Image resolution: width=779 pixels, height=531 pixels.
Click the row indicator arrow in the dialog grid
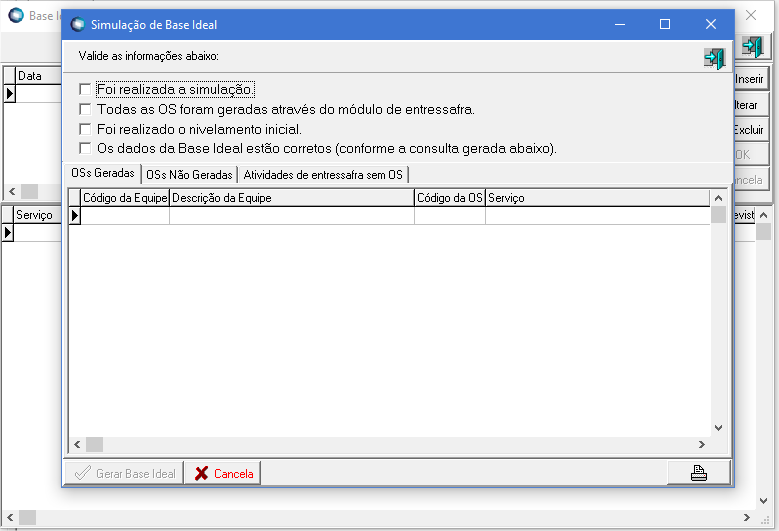click(x=74, y=215)
